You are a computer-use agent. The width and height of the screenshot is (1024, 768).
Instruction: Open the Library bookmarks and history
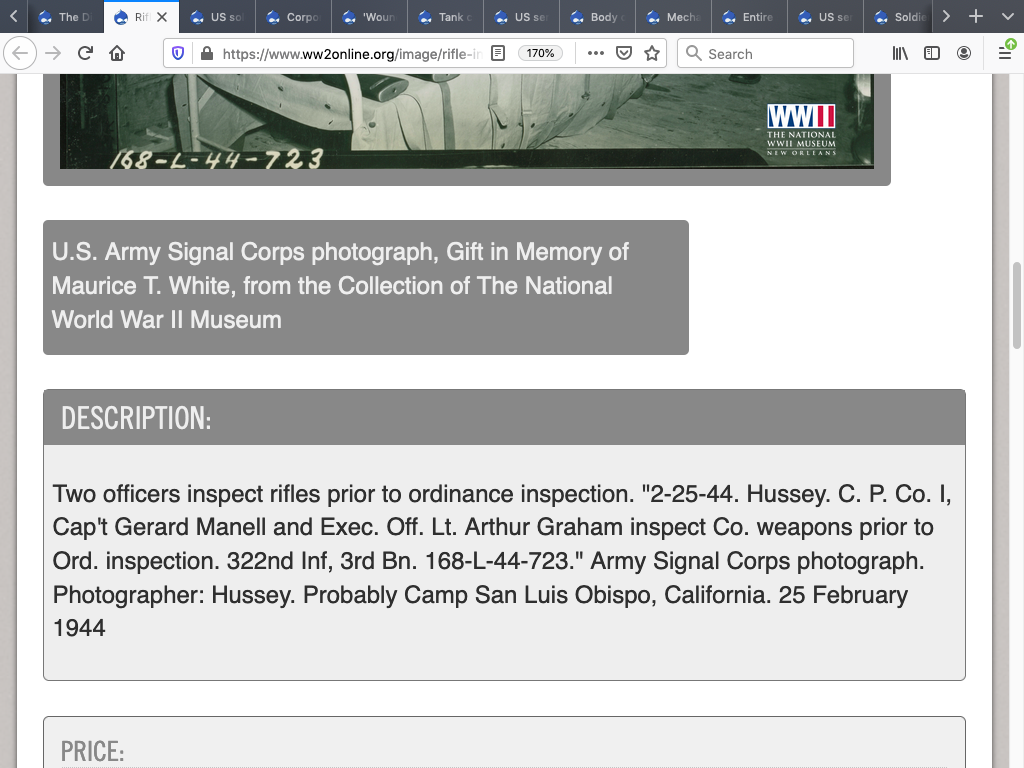coord(900,54)
